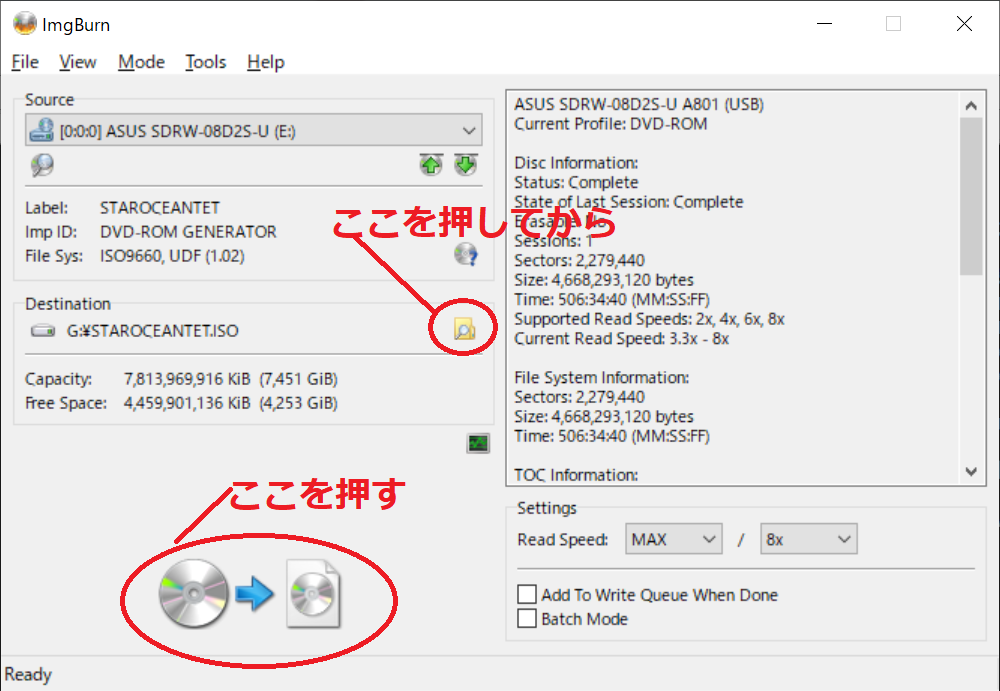This screenshot has width=1000, height=691.
Task: Click the Current Profile: DVD-ROM line
Action: 611,124
